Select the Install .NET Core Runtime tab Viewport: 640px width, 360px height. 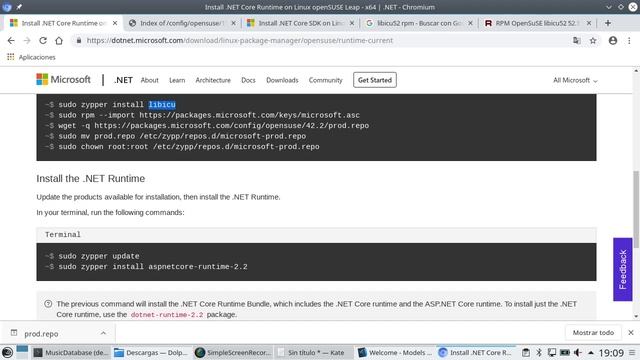(x=63, y=23)
